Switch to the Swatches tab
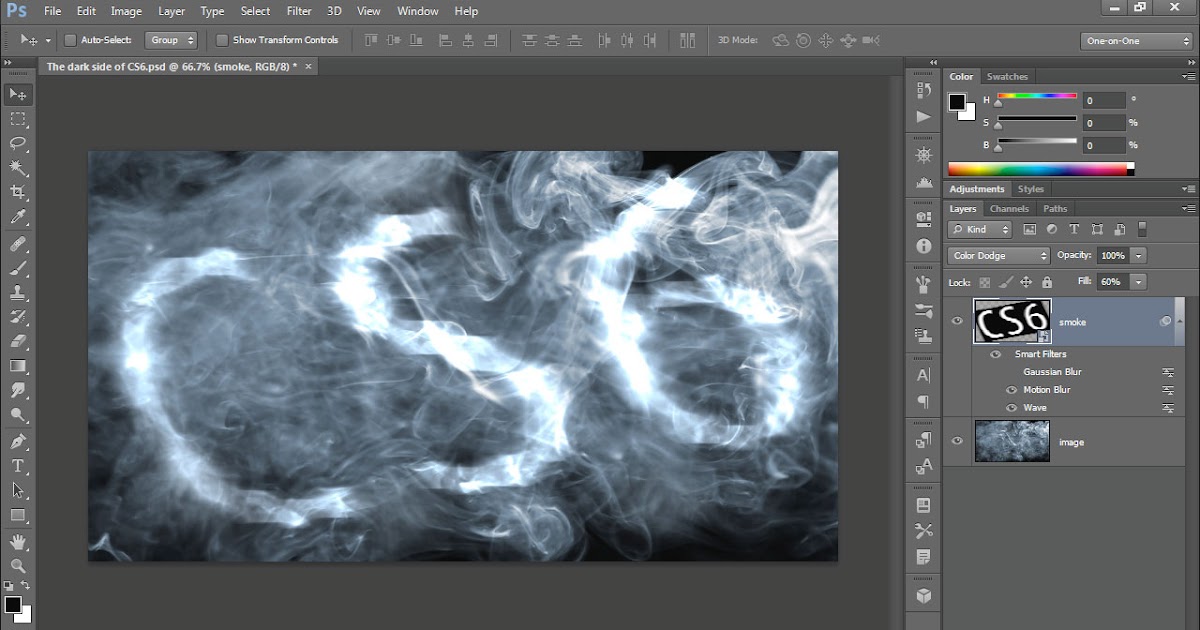 pyautogui.click(x=1007, y=77)
